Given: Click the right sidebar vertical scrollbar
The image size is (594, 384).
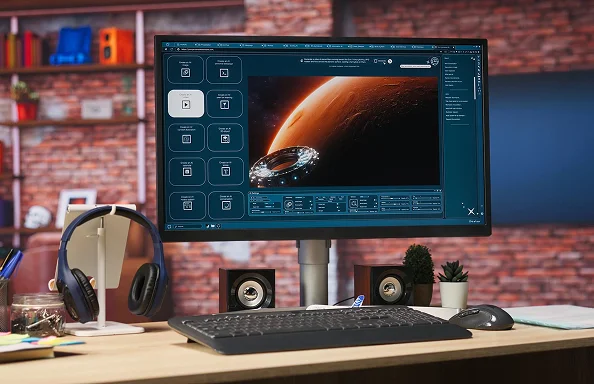Looking at the screenshot, I should point(474,87).
